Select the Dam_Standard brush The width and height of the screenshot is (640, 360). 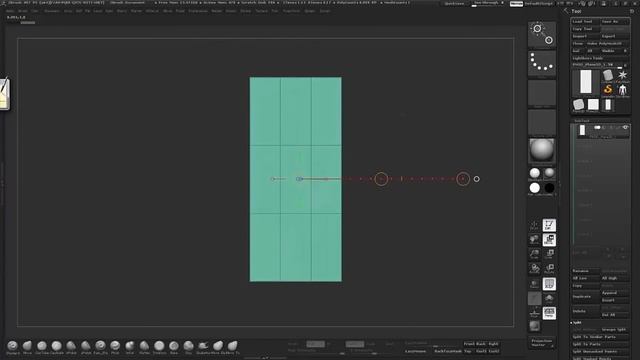click(100, 347)
